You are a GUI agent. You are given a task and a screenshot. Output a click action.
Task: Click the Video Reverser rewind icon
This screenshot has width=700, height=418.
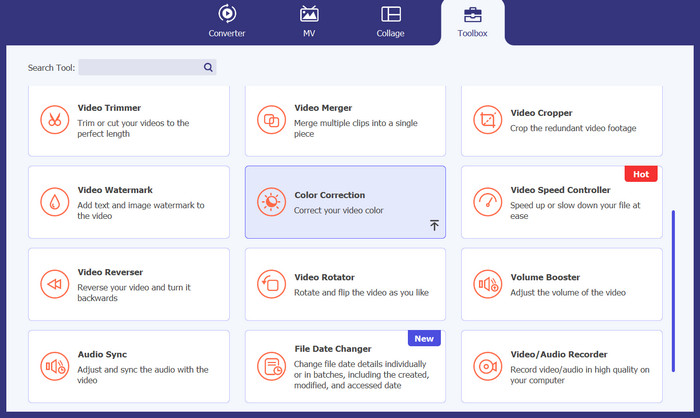point(53,284)
